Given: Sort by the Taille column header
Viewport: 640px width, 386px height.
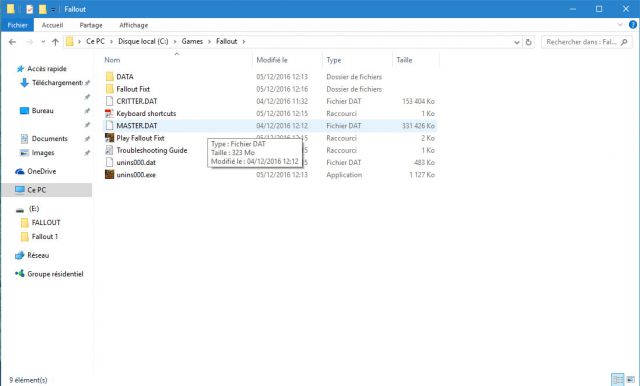Looking at the screenshot, I should tap(404, 60).
